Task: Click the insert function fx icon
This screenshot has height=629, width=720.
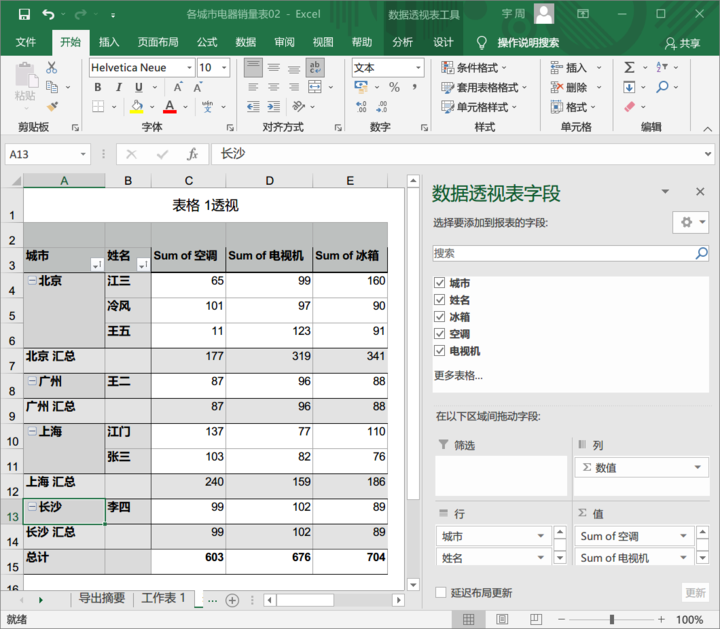Action: (192, 154)
